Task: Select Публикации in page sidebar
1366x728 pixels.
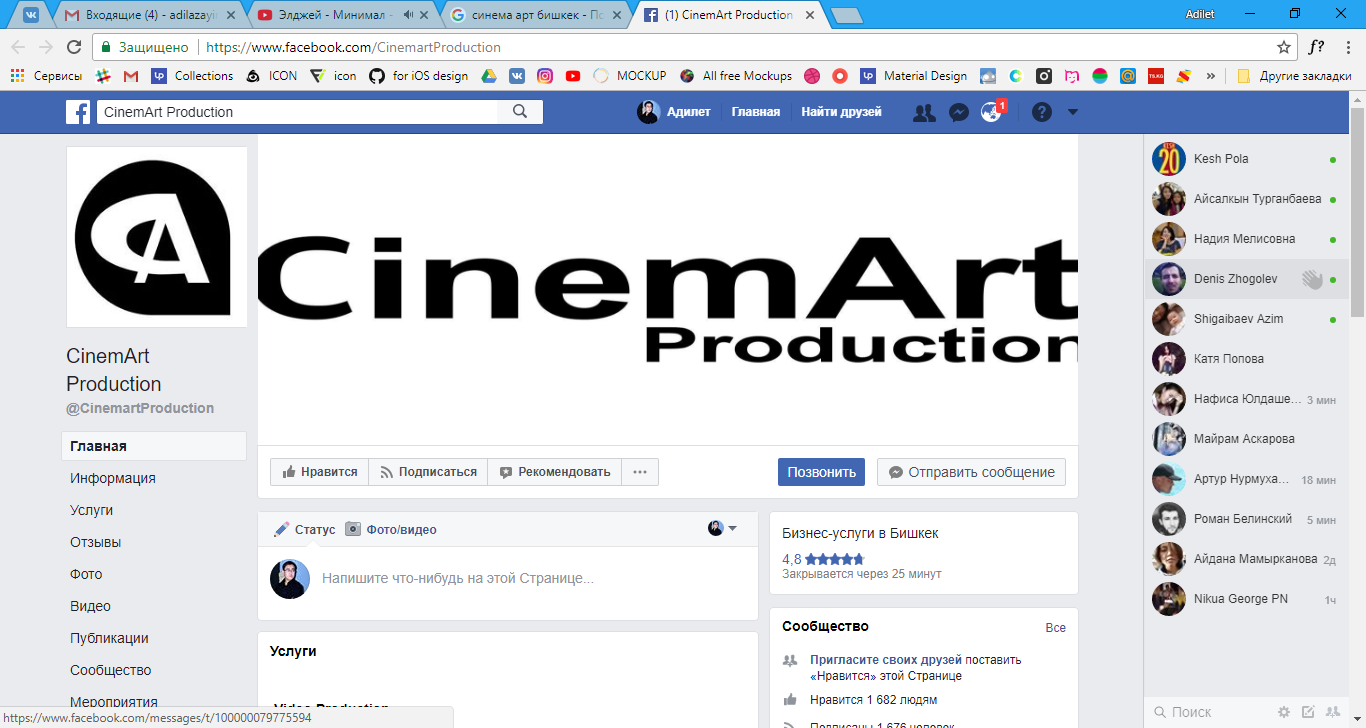Action: [x=109, y=638]
